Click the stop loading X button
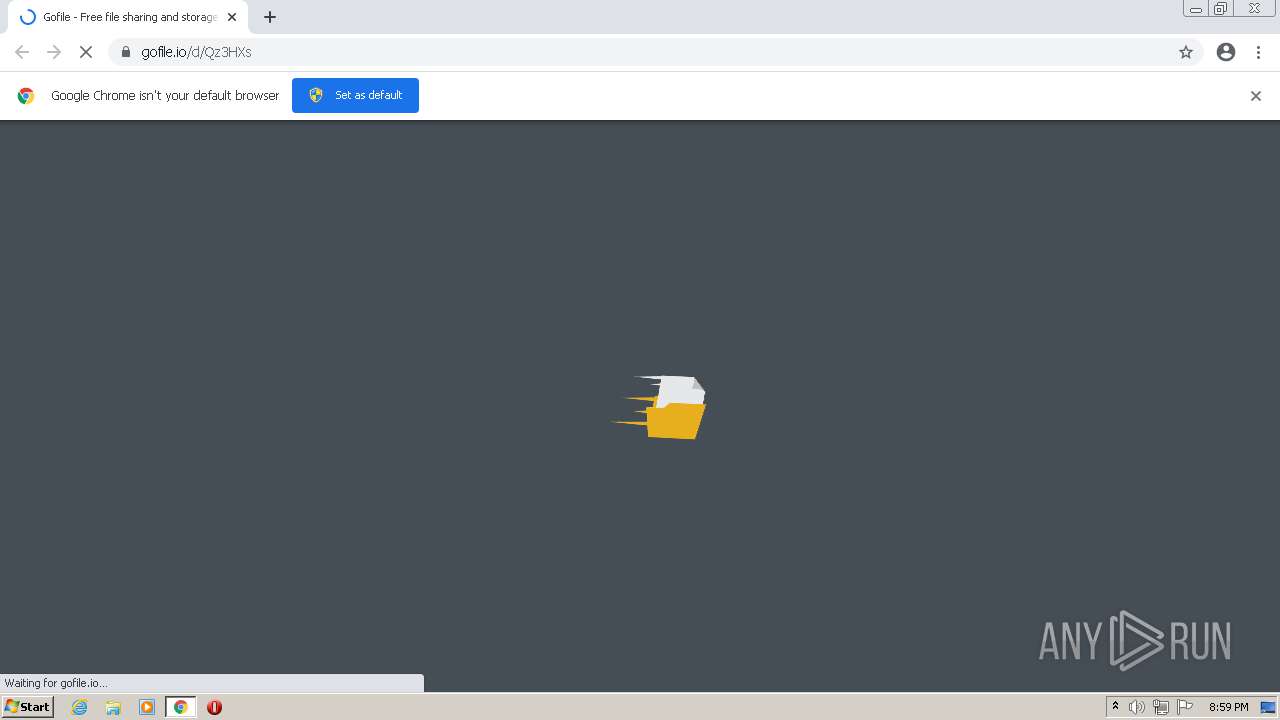1280x720 pixels. tap(86, 52)
